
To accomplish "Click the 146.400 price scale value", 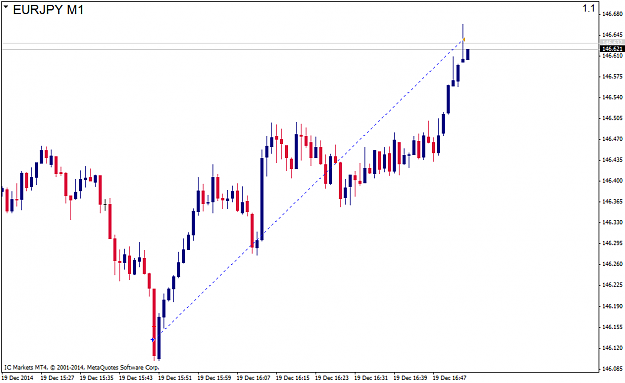I will pos(613,181).
